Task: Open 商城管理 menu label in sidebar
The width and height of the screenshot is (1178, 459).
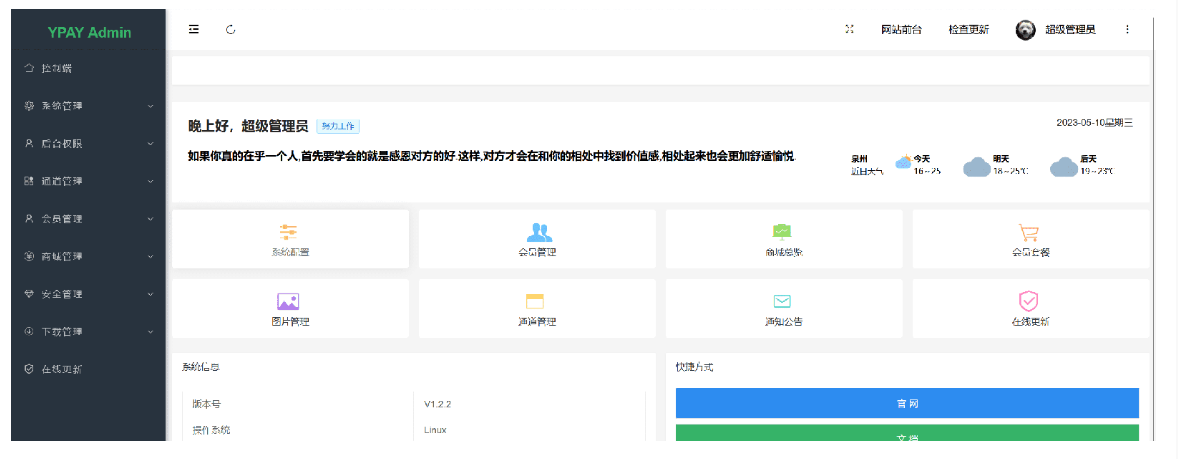Action: point(62,256)
